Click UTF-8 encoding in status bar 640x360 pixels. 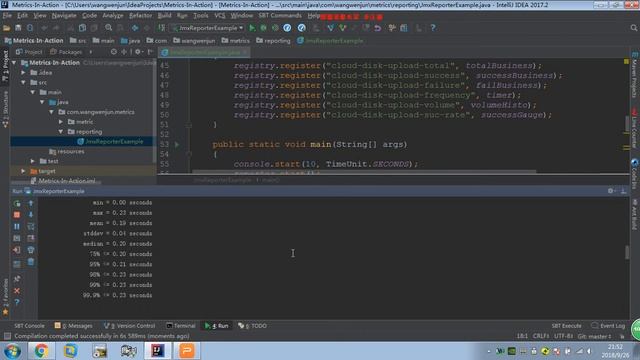[x=563, y=336]
